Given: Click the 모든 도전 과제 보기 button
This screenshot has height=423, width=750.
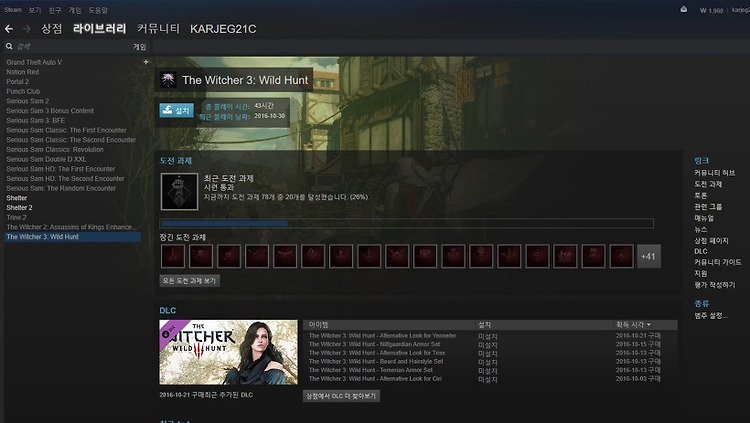Looking at the screenshot, I should tap(189, 281).
